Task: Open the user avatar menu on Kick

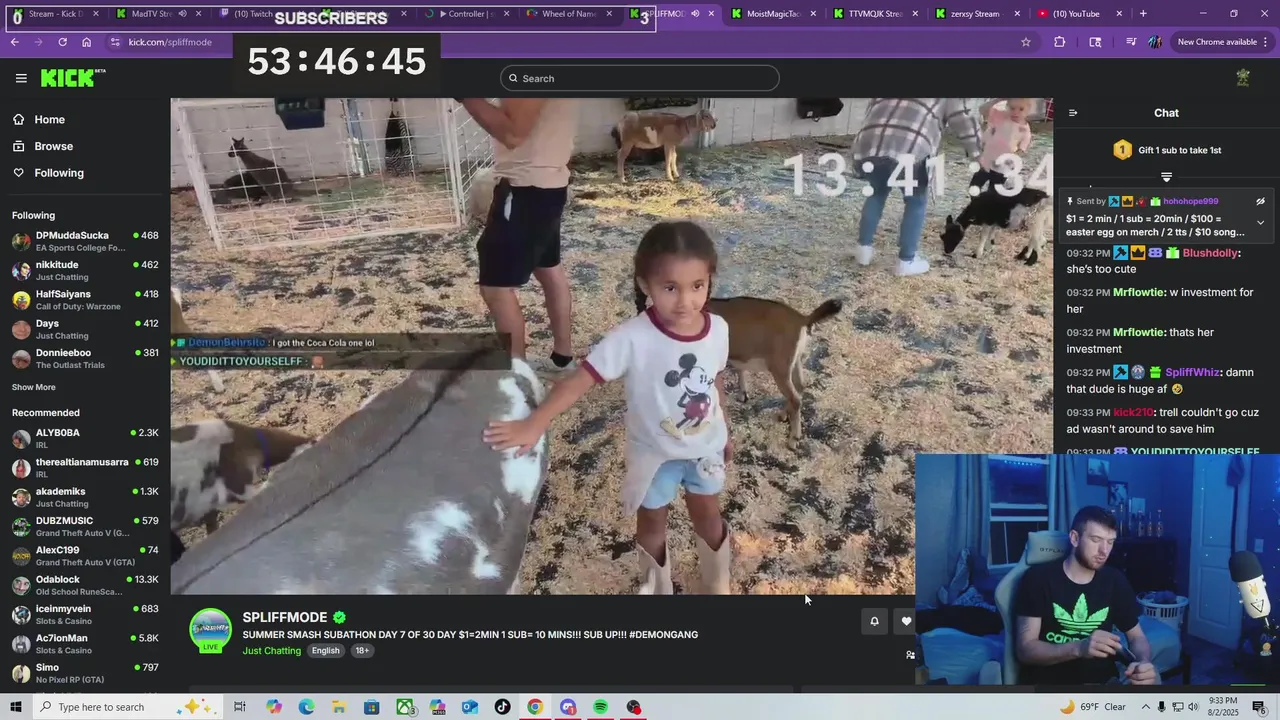Action: point(1243,78)
